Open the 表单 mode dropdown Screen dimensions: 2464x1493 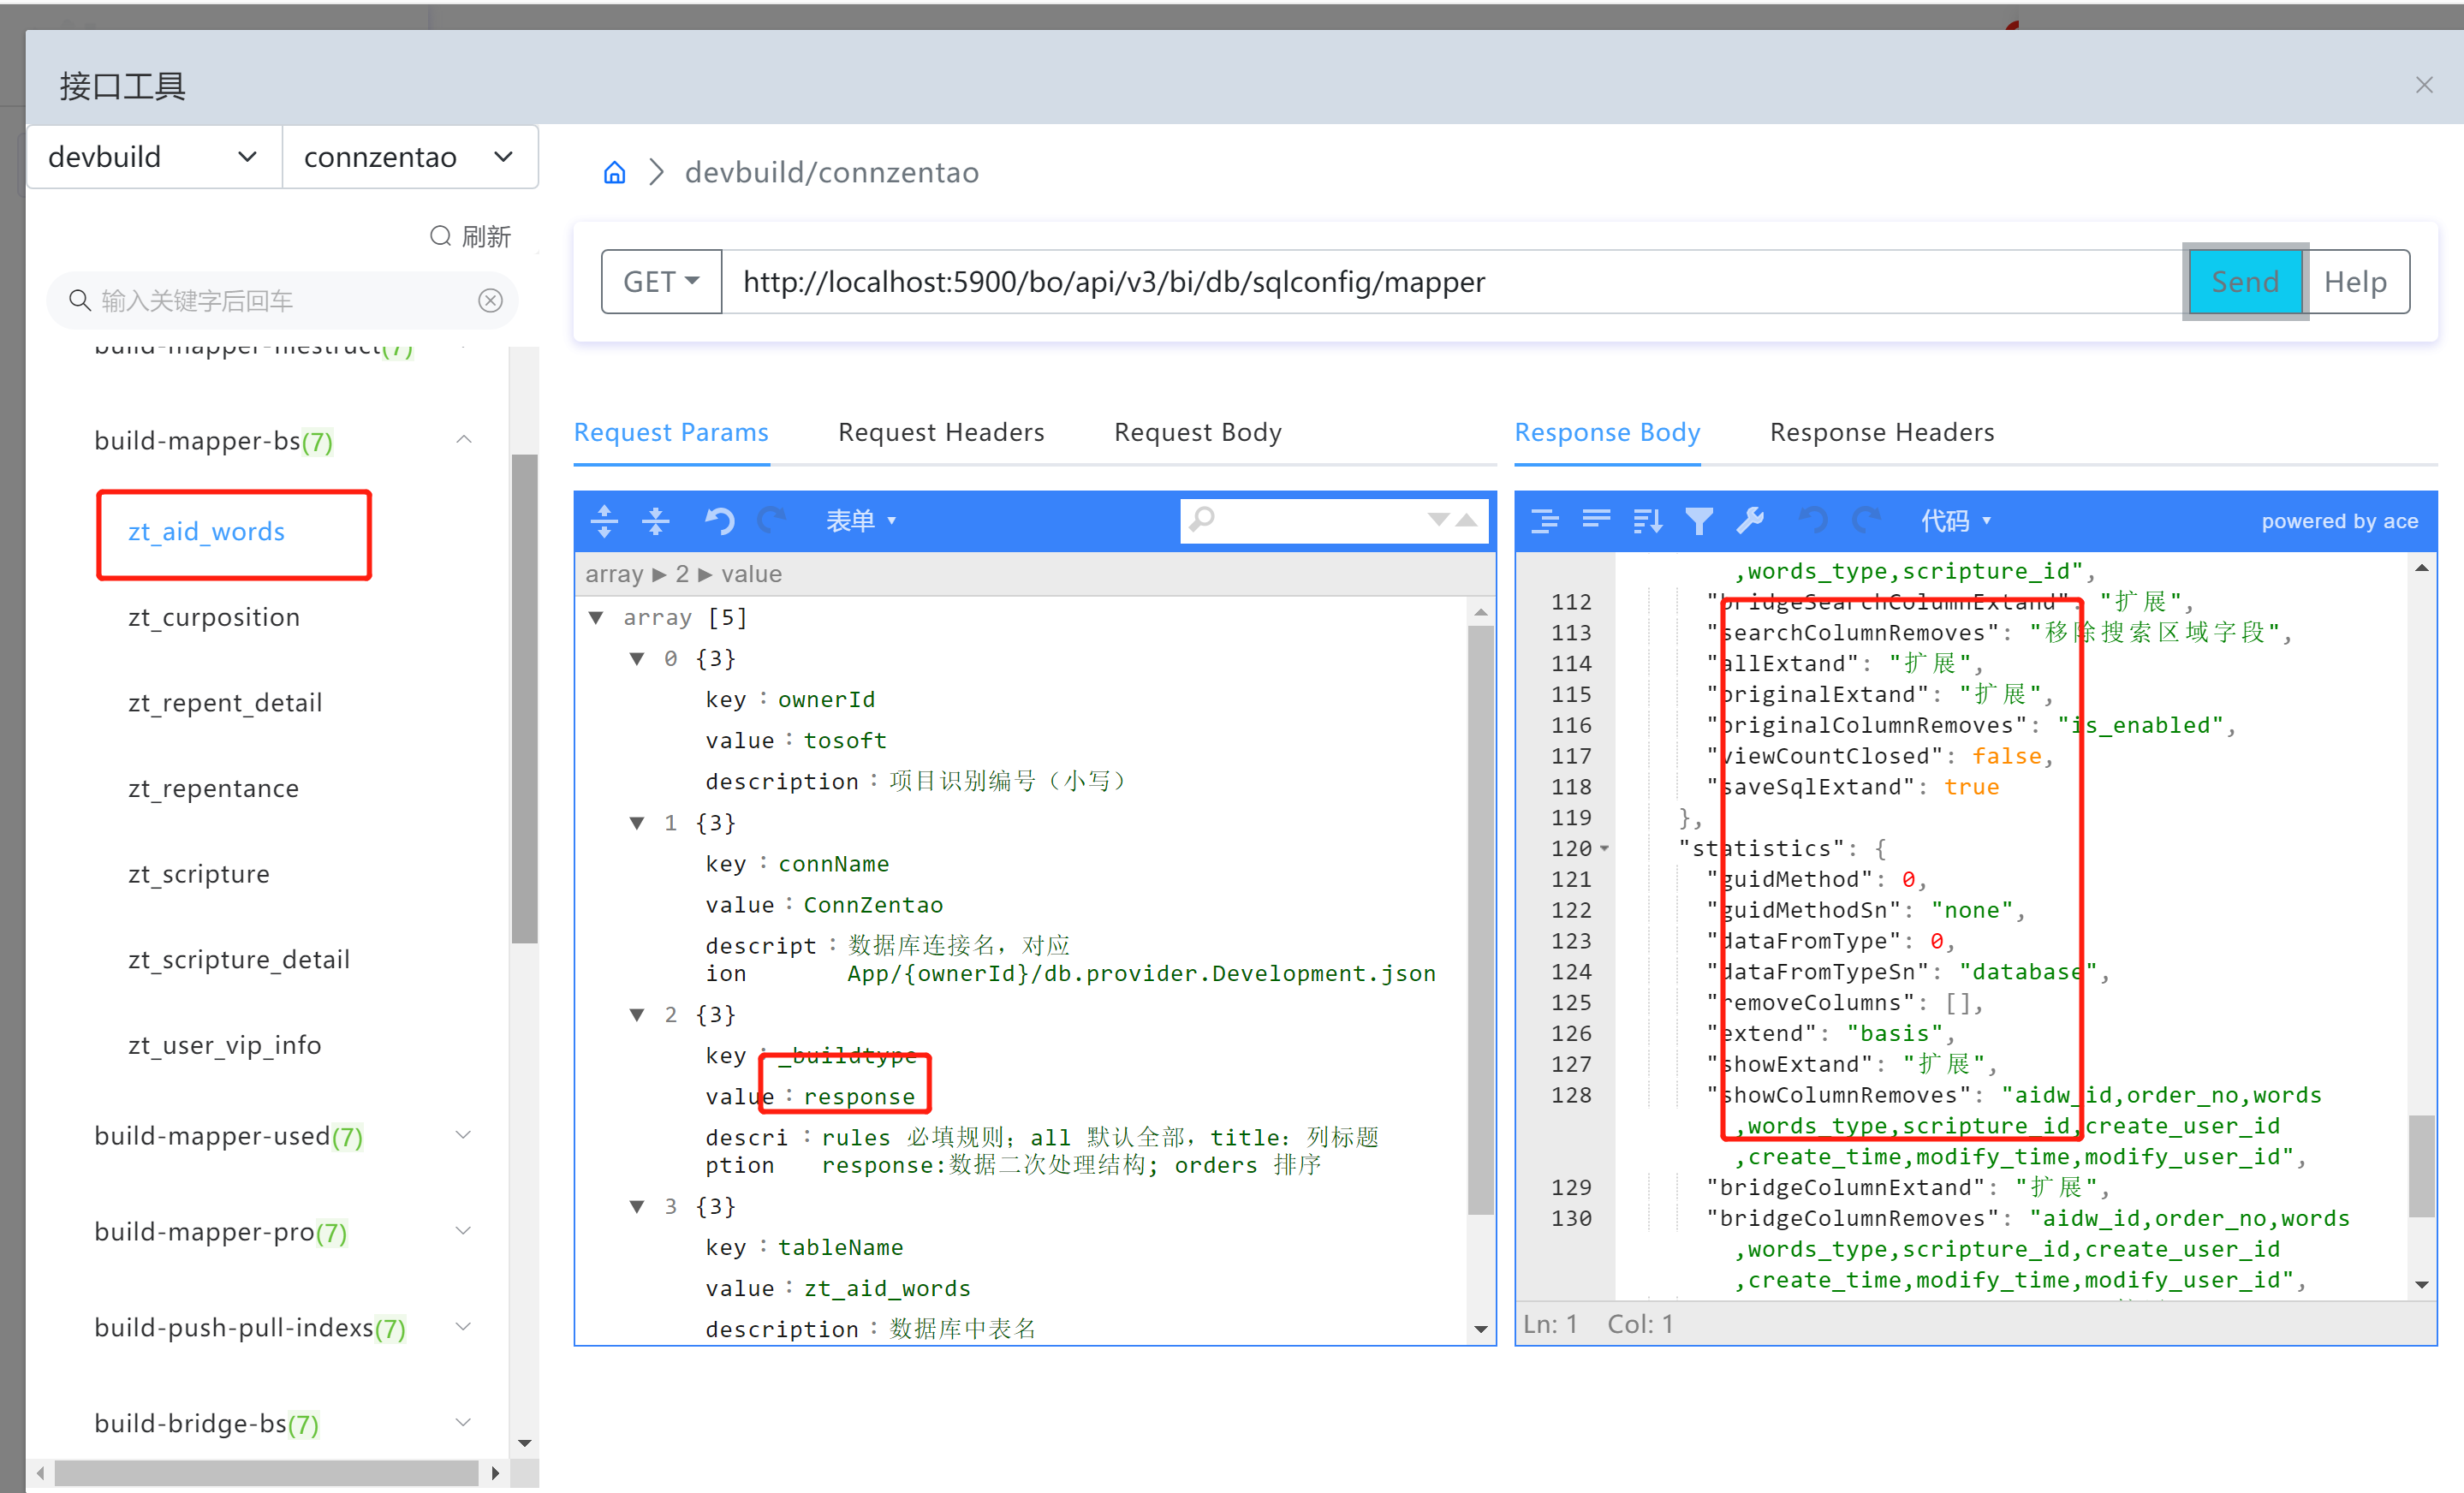click(860, 520)
